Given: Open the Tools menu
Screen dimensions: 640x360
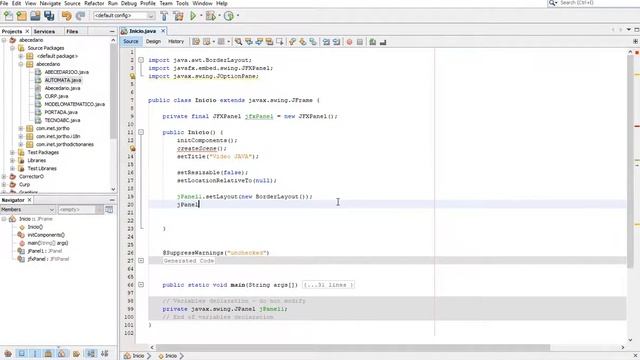Looking at the screenshot, I should tap(182, 3).
